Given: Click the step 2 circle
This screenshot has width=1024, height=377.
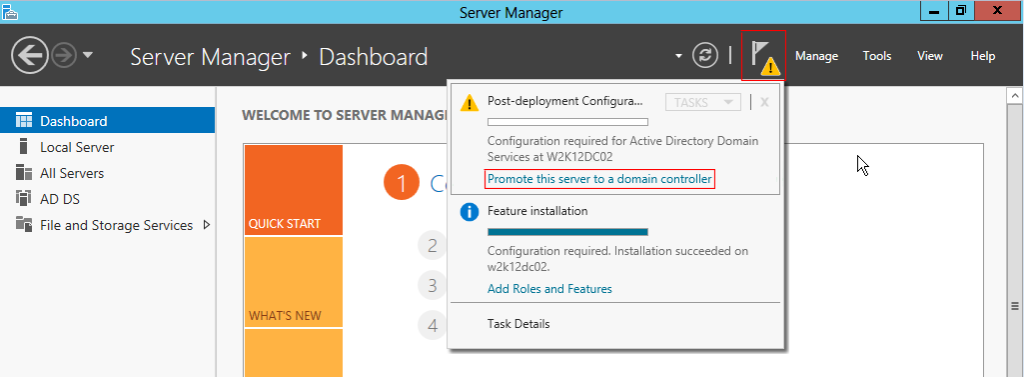Looking at the screenshot, I should click(x=432, y=246).
